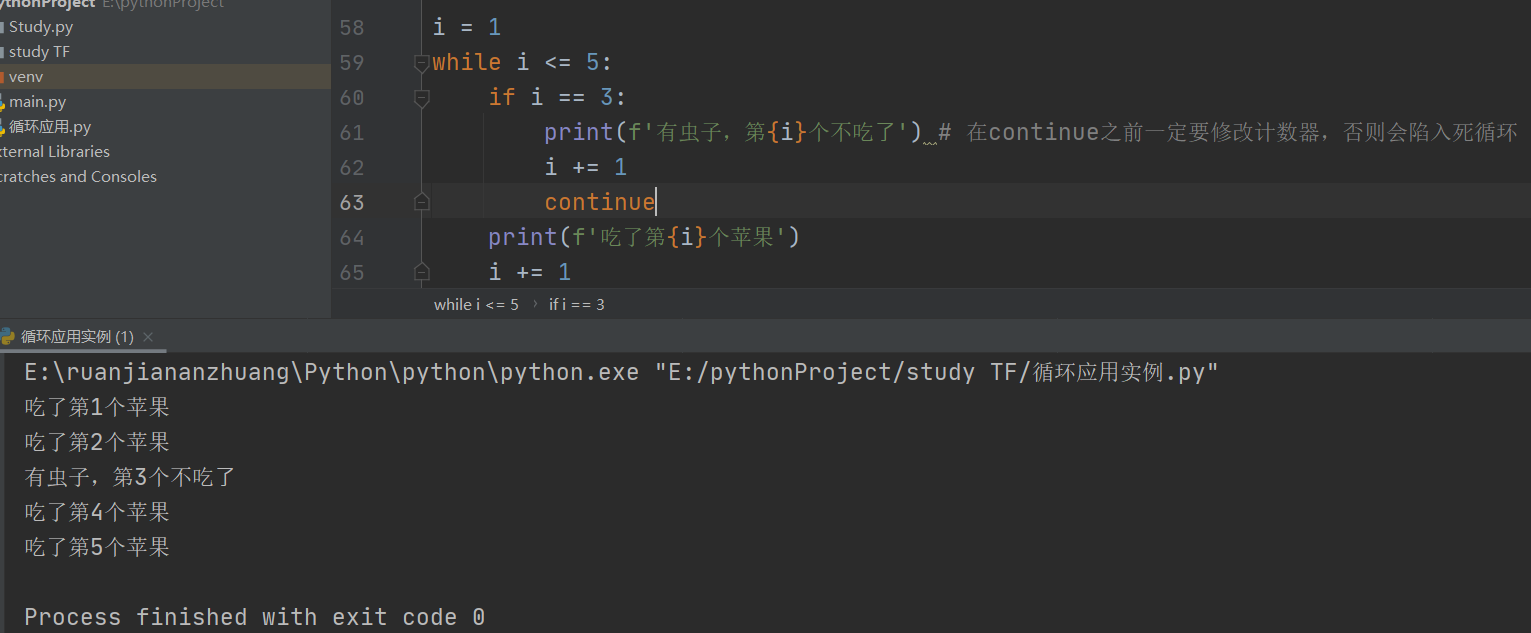Click the file icon beside 循环应用.py
Viewport: 1531px width, 633px height.
5,126
